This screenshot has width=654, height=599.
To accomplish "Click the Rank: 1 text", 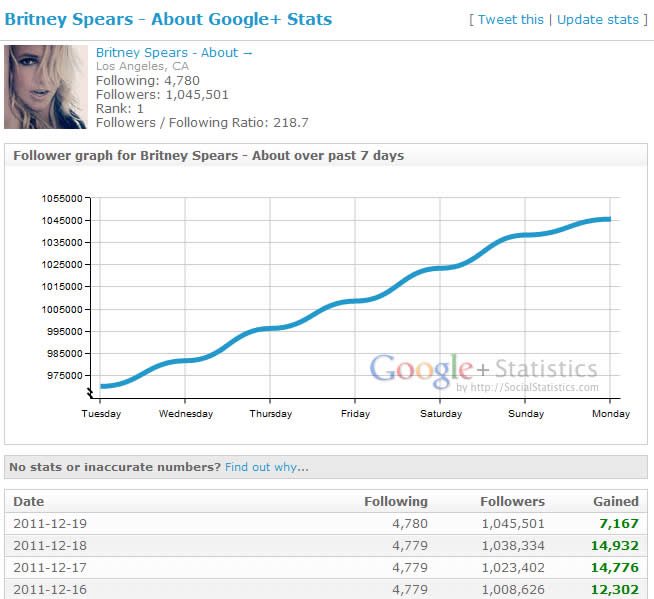I will 120,108.
